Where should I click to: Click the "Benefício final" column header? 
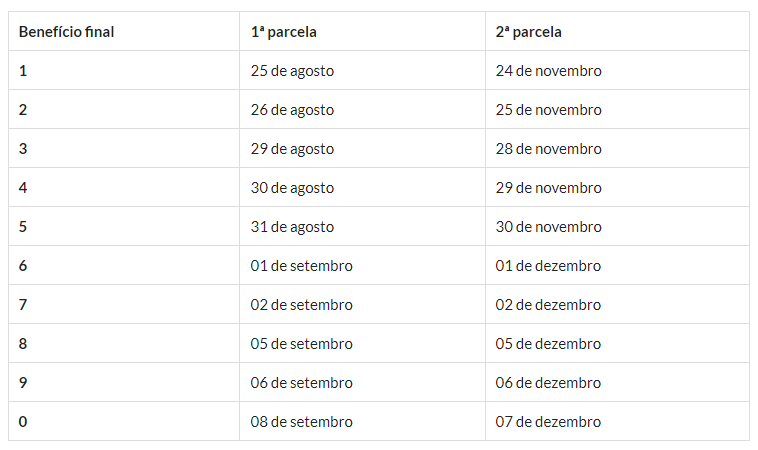(67, 32)
